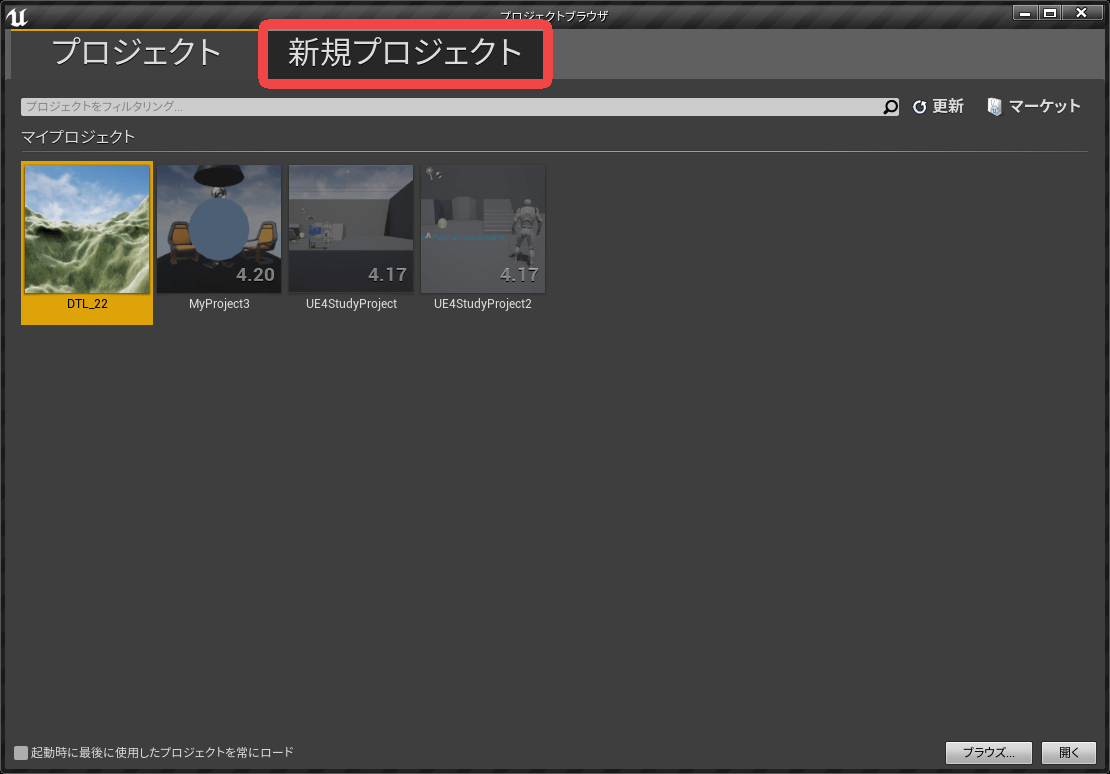Select the MyProject3 project thumbnail
This screenshot has height=774, width=1110.
pyautogui.click(x=219, y=229)
